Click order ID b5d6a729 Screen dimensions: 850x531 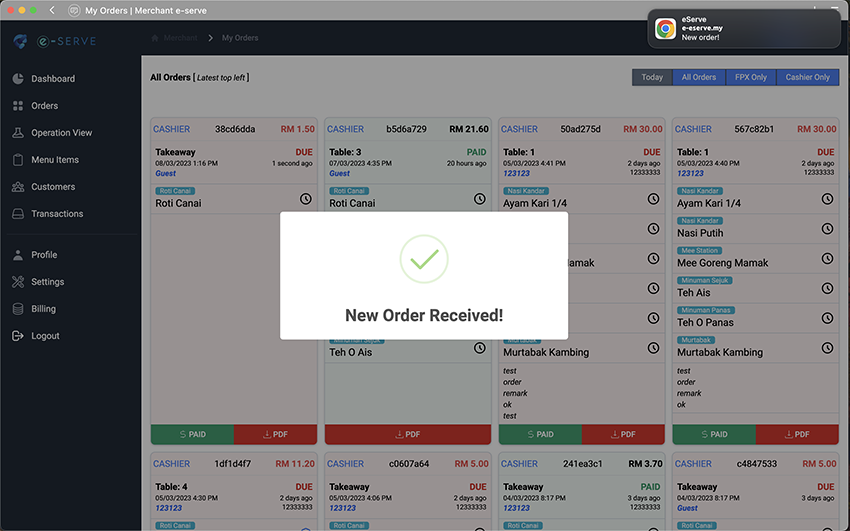pos(406,129)
